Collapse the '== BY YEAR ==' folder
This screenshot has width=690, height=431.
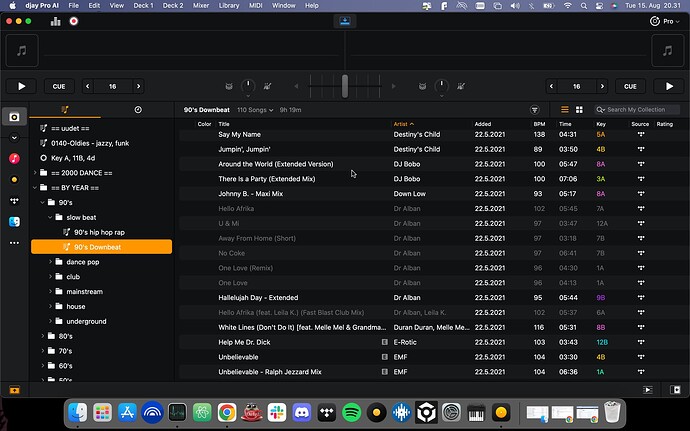(35, 188)
